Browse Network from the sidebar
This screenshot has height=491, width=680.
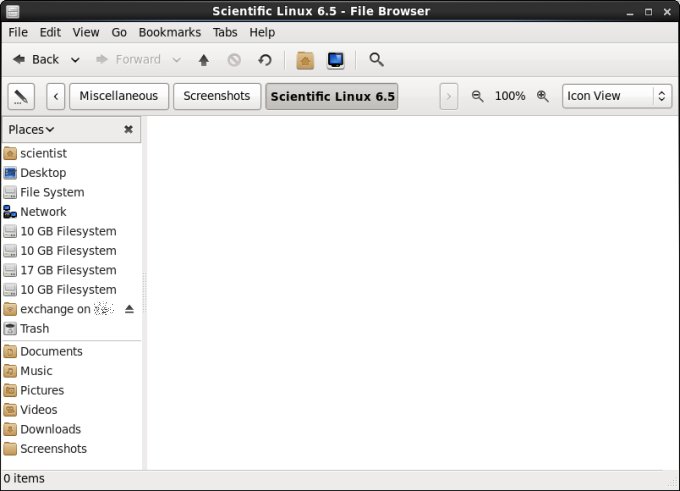point(72,212)
